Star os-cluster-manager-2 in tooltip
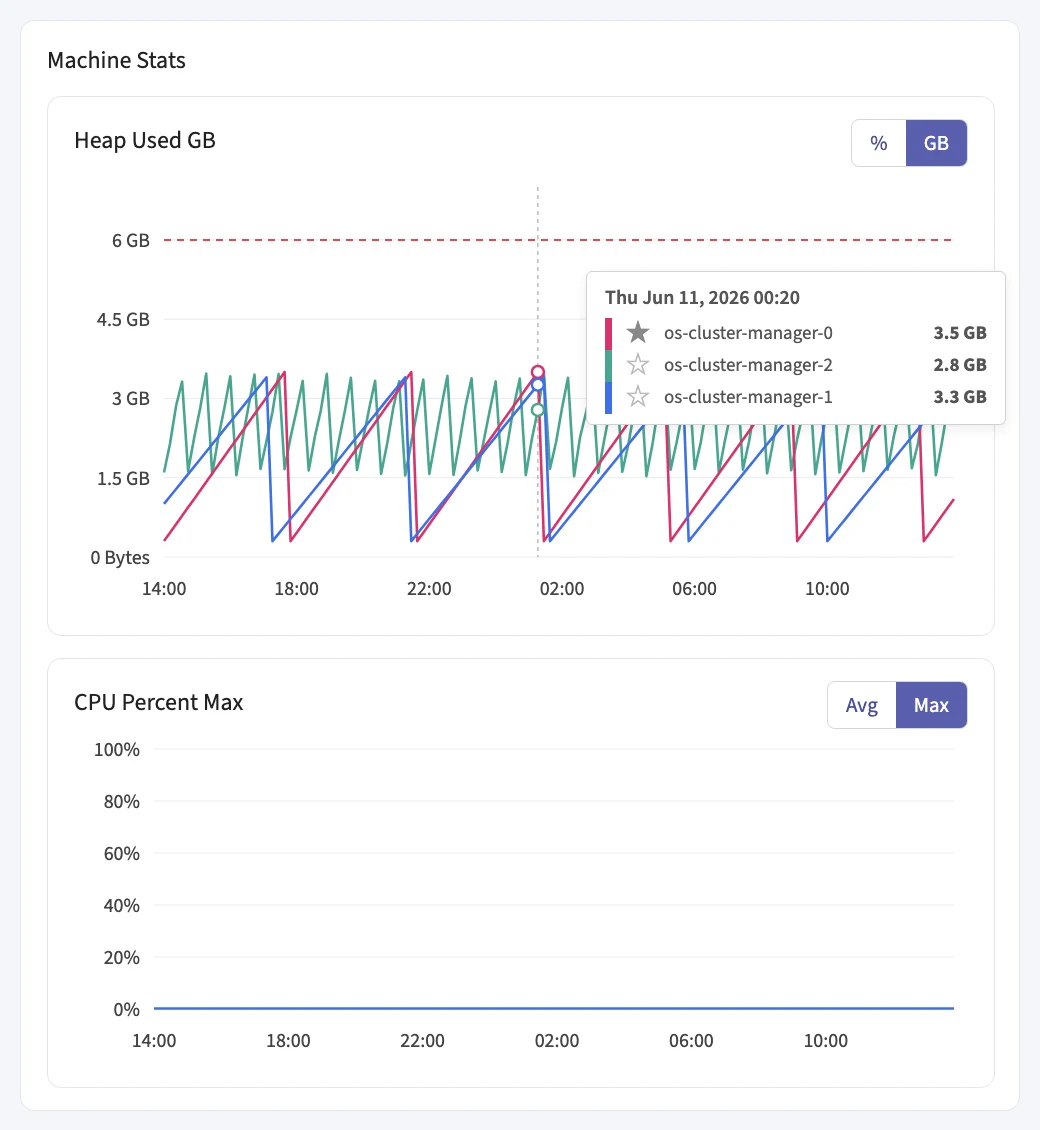The image size is (1040, 1130). click(638, 365)
